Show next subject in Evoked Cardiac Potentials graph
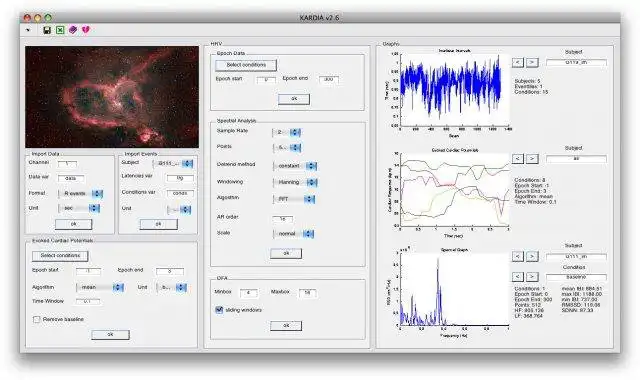This screenshot has height=380, width=640. tap(531, 159)
